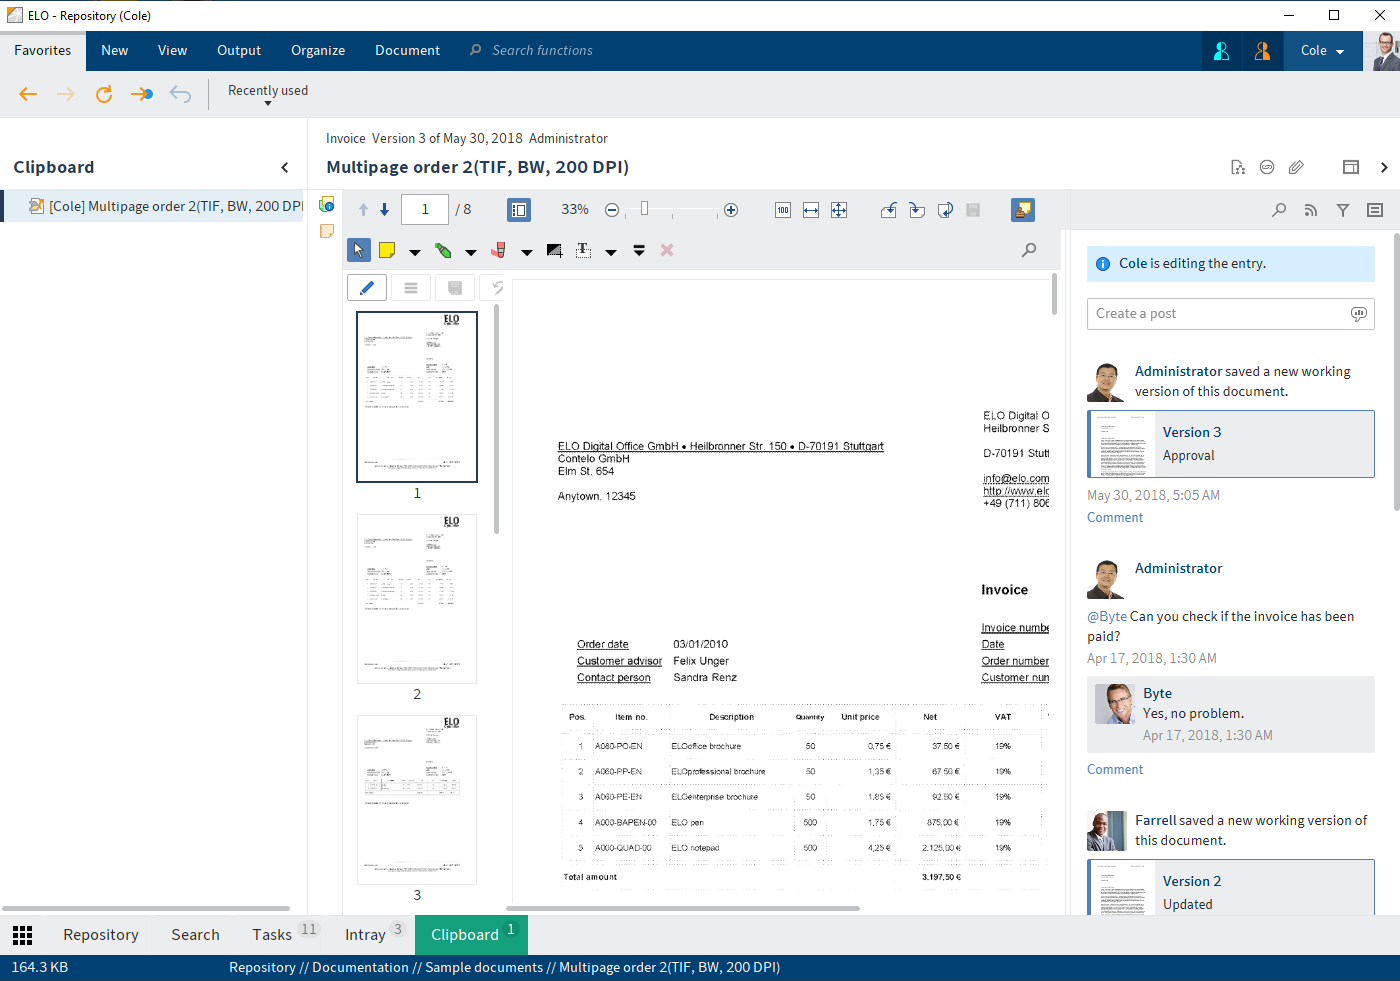Click the subscribe feed RSS icon
The image size is (1400, 981).
[x=1311, y=210]
